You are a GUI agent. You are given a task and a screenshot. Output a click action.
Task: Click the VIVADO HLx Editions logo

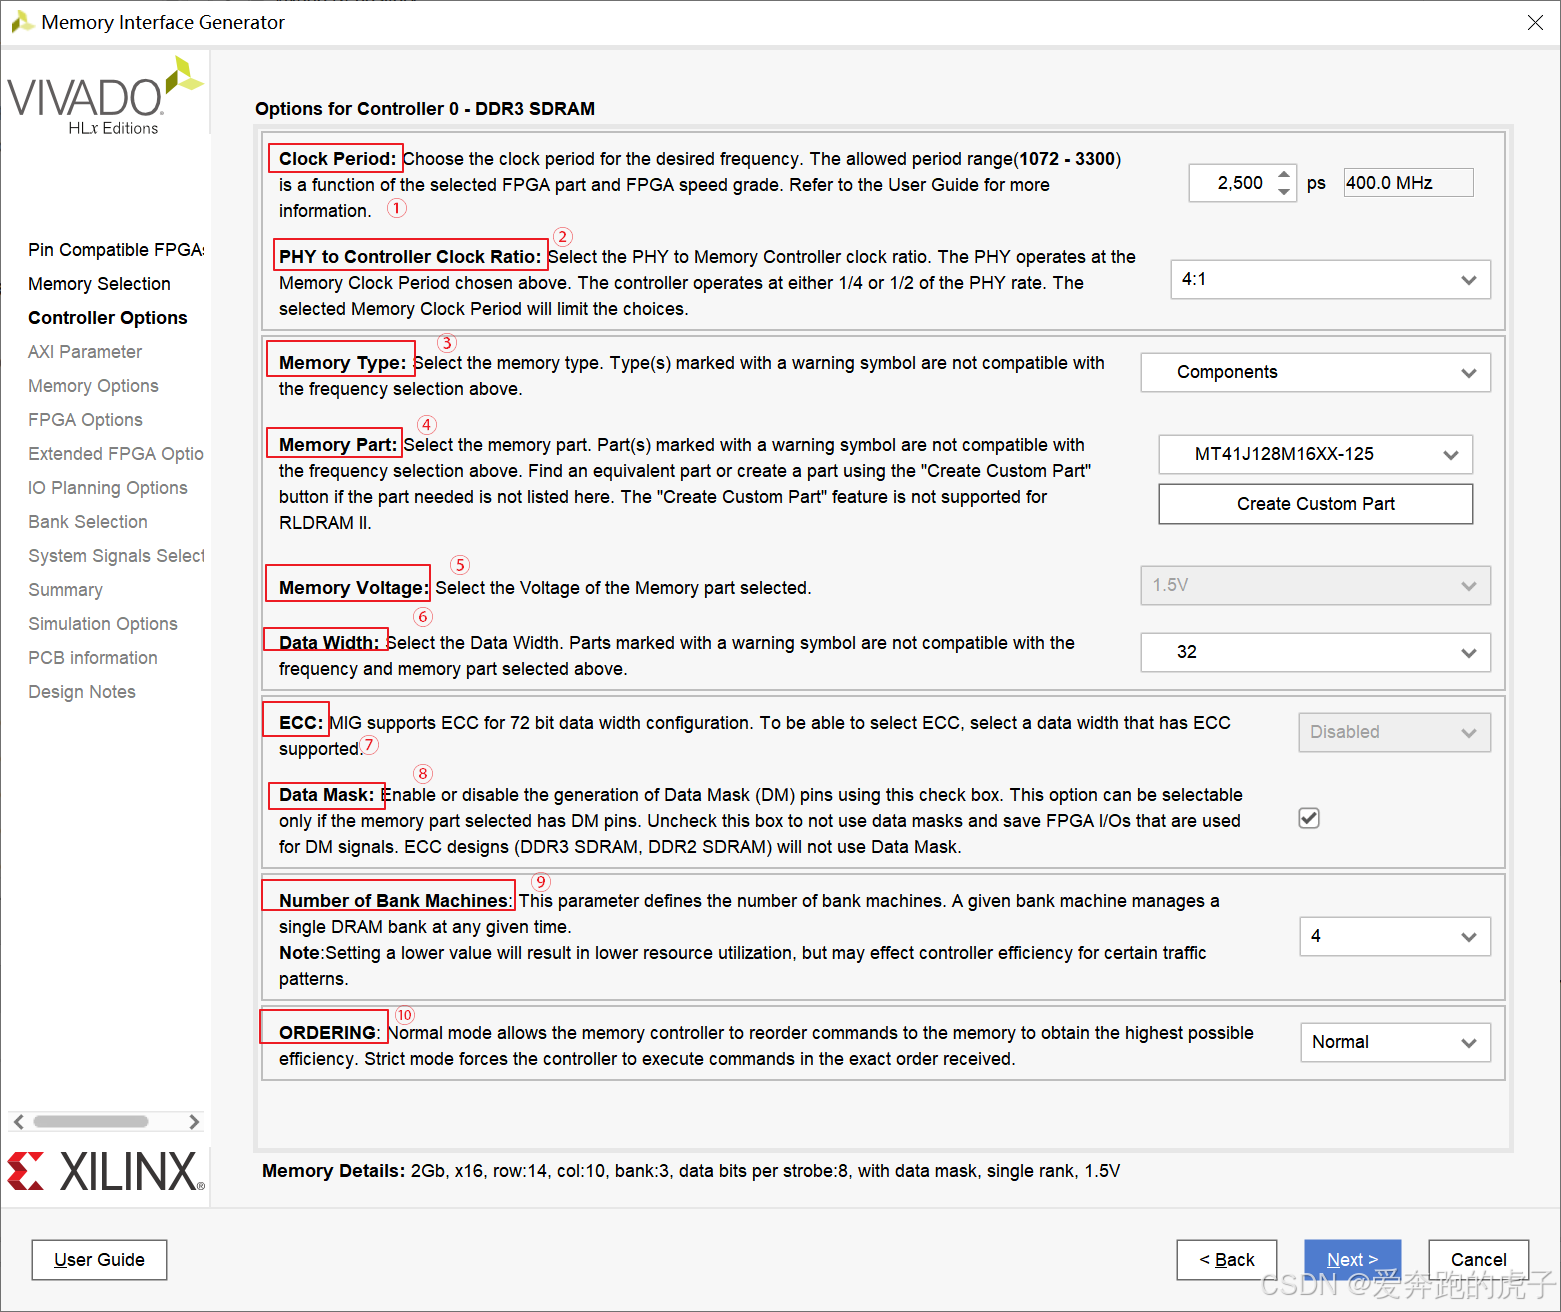[x=105, y=96]
